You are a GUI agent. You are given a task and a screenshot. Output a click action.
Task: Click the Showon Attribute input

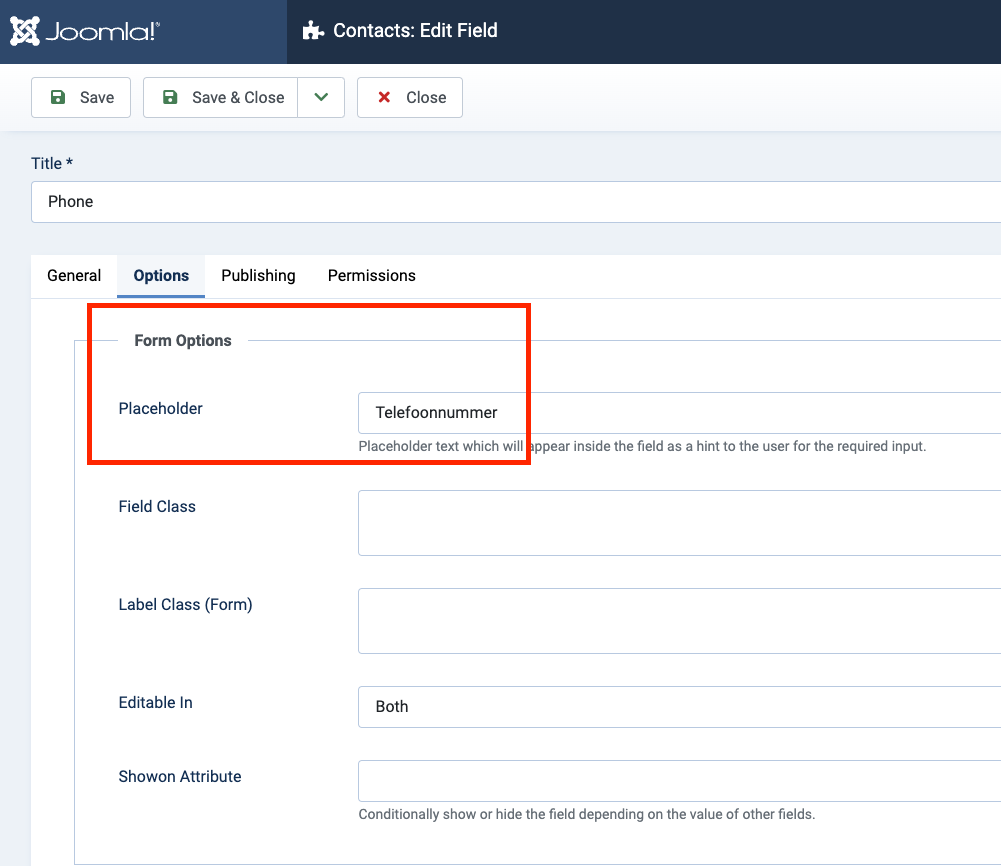coord(680,781)
